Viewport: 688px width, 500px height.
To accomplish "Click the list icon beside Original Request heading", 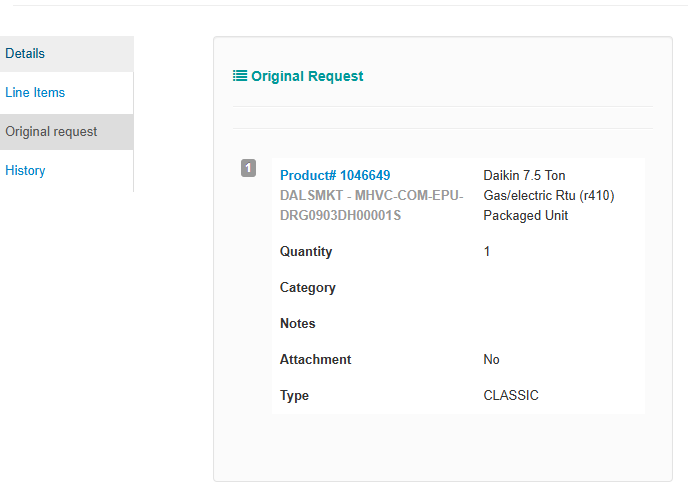I will [240, 76].
